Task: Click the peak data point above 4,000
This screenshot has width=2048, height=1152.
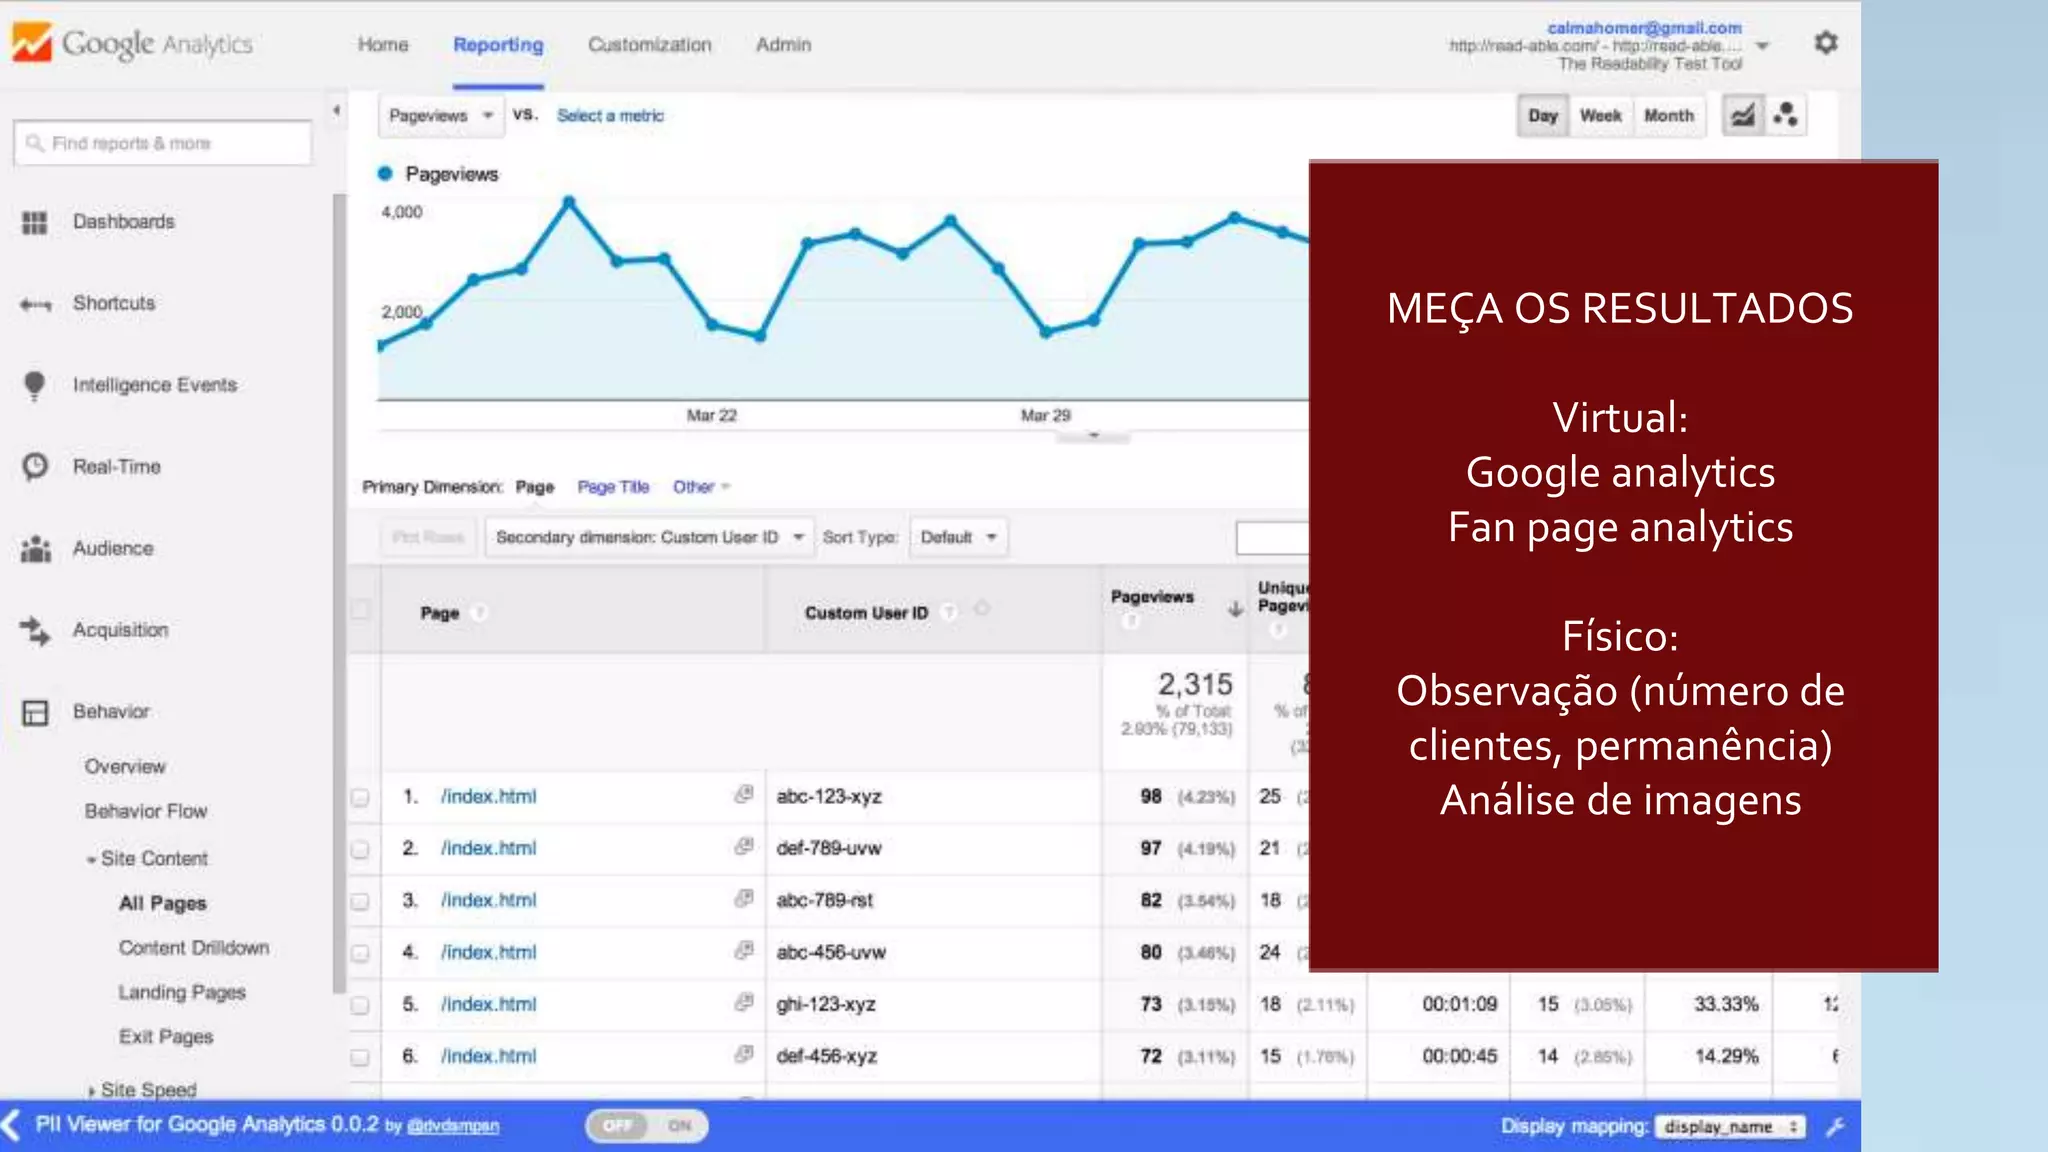Action: pyautogui.click(x=569, y=202)
